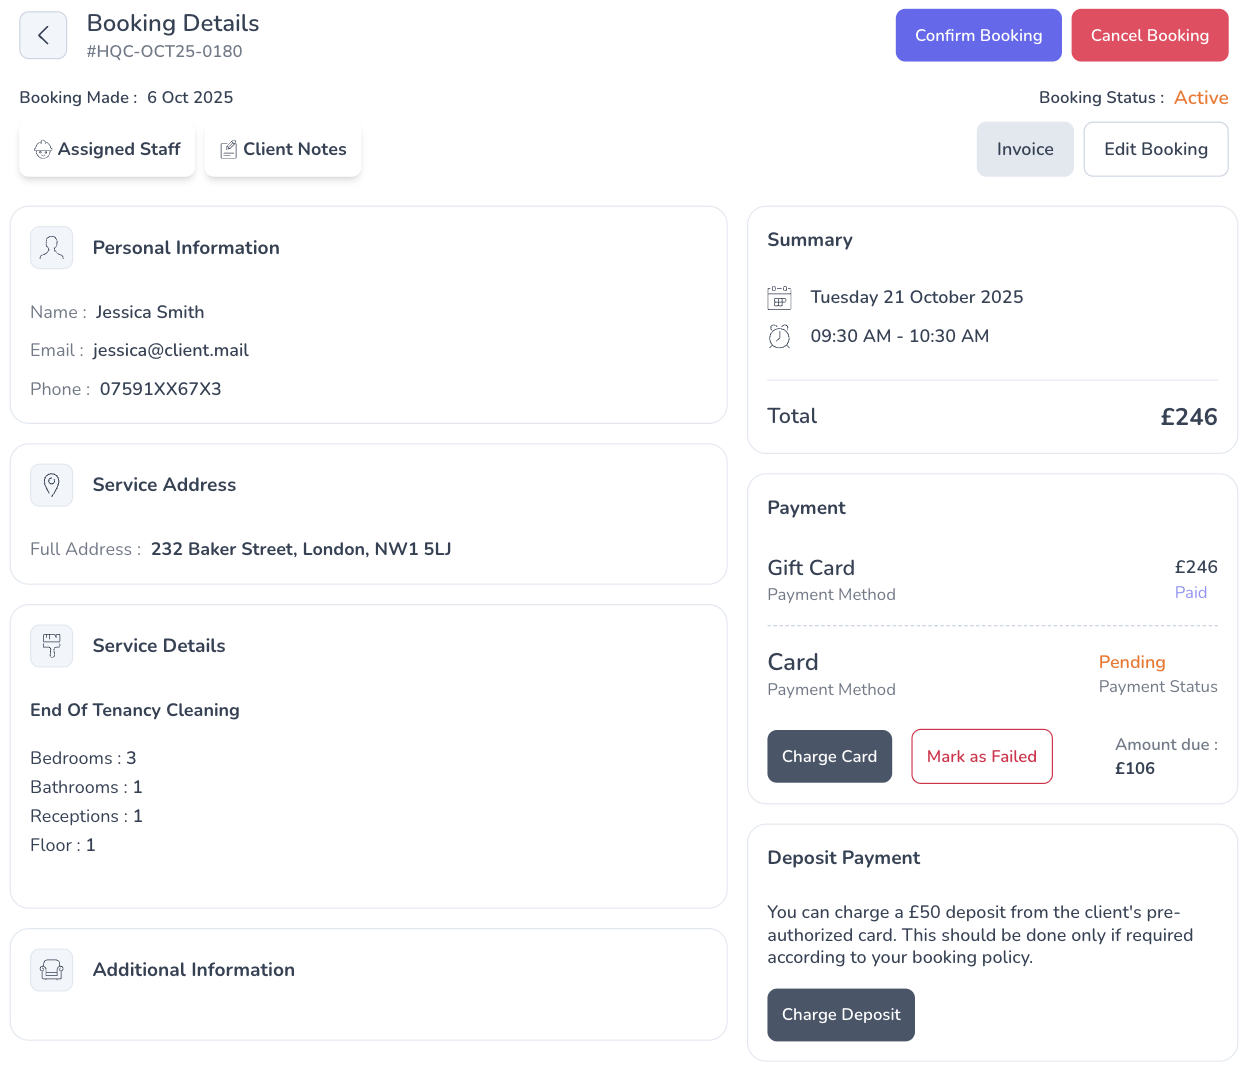Click the amount due £106
The width and height of the screenshot is (1250, 1070).
pos(1135,769)
